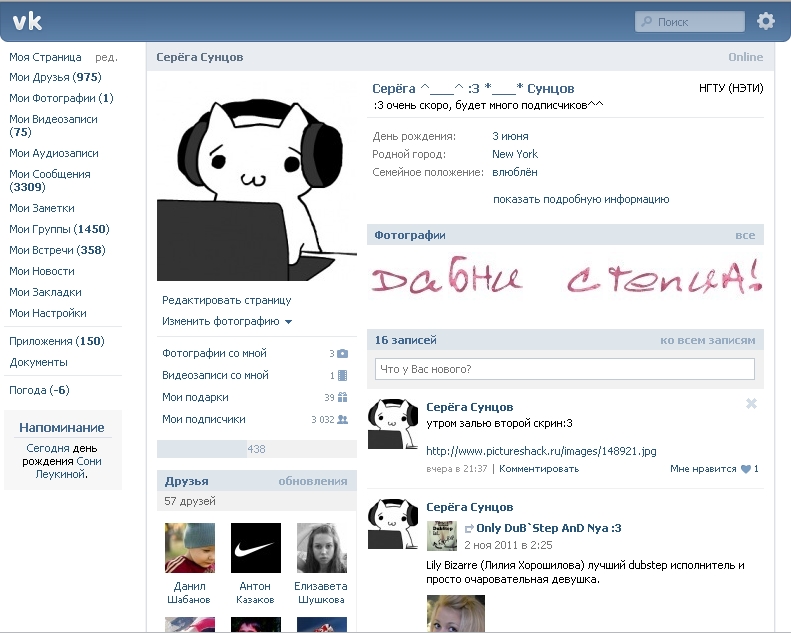
Task: Open Мои Настройки in sidebar
Action: click(47, 313)
